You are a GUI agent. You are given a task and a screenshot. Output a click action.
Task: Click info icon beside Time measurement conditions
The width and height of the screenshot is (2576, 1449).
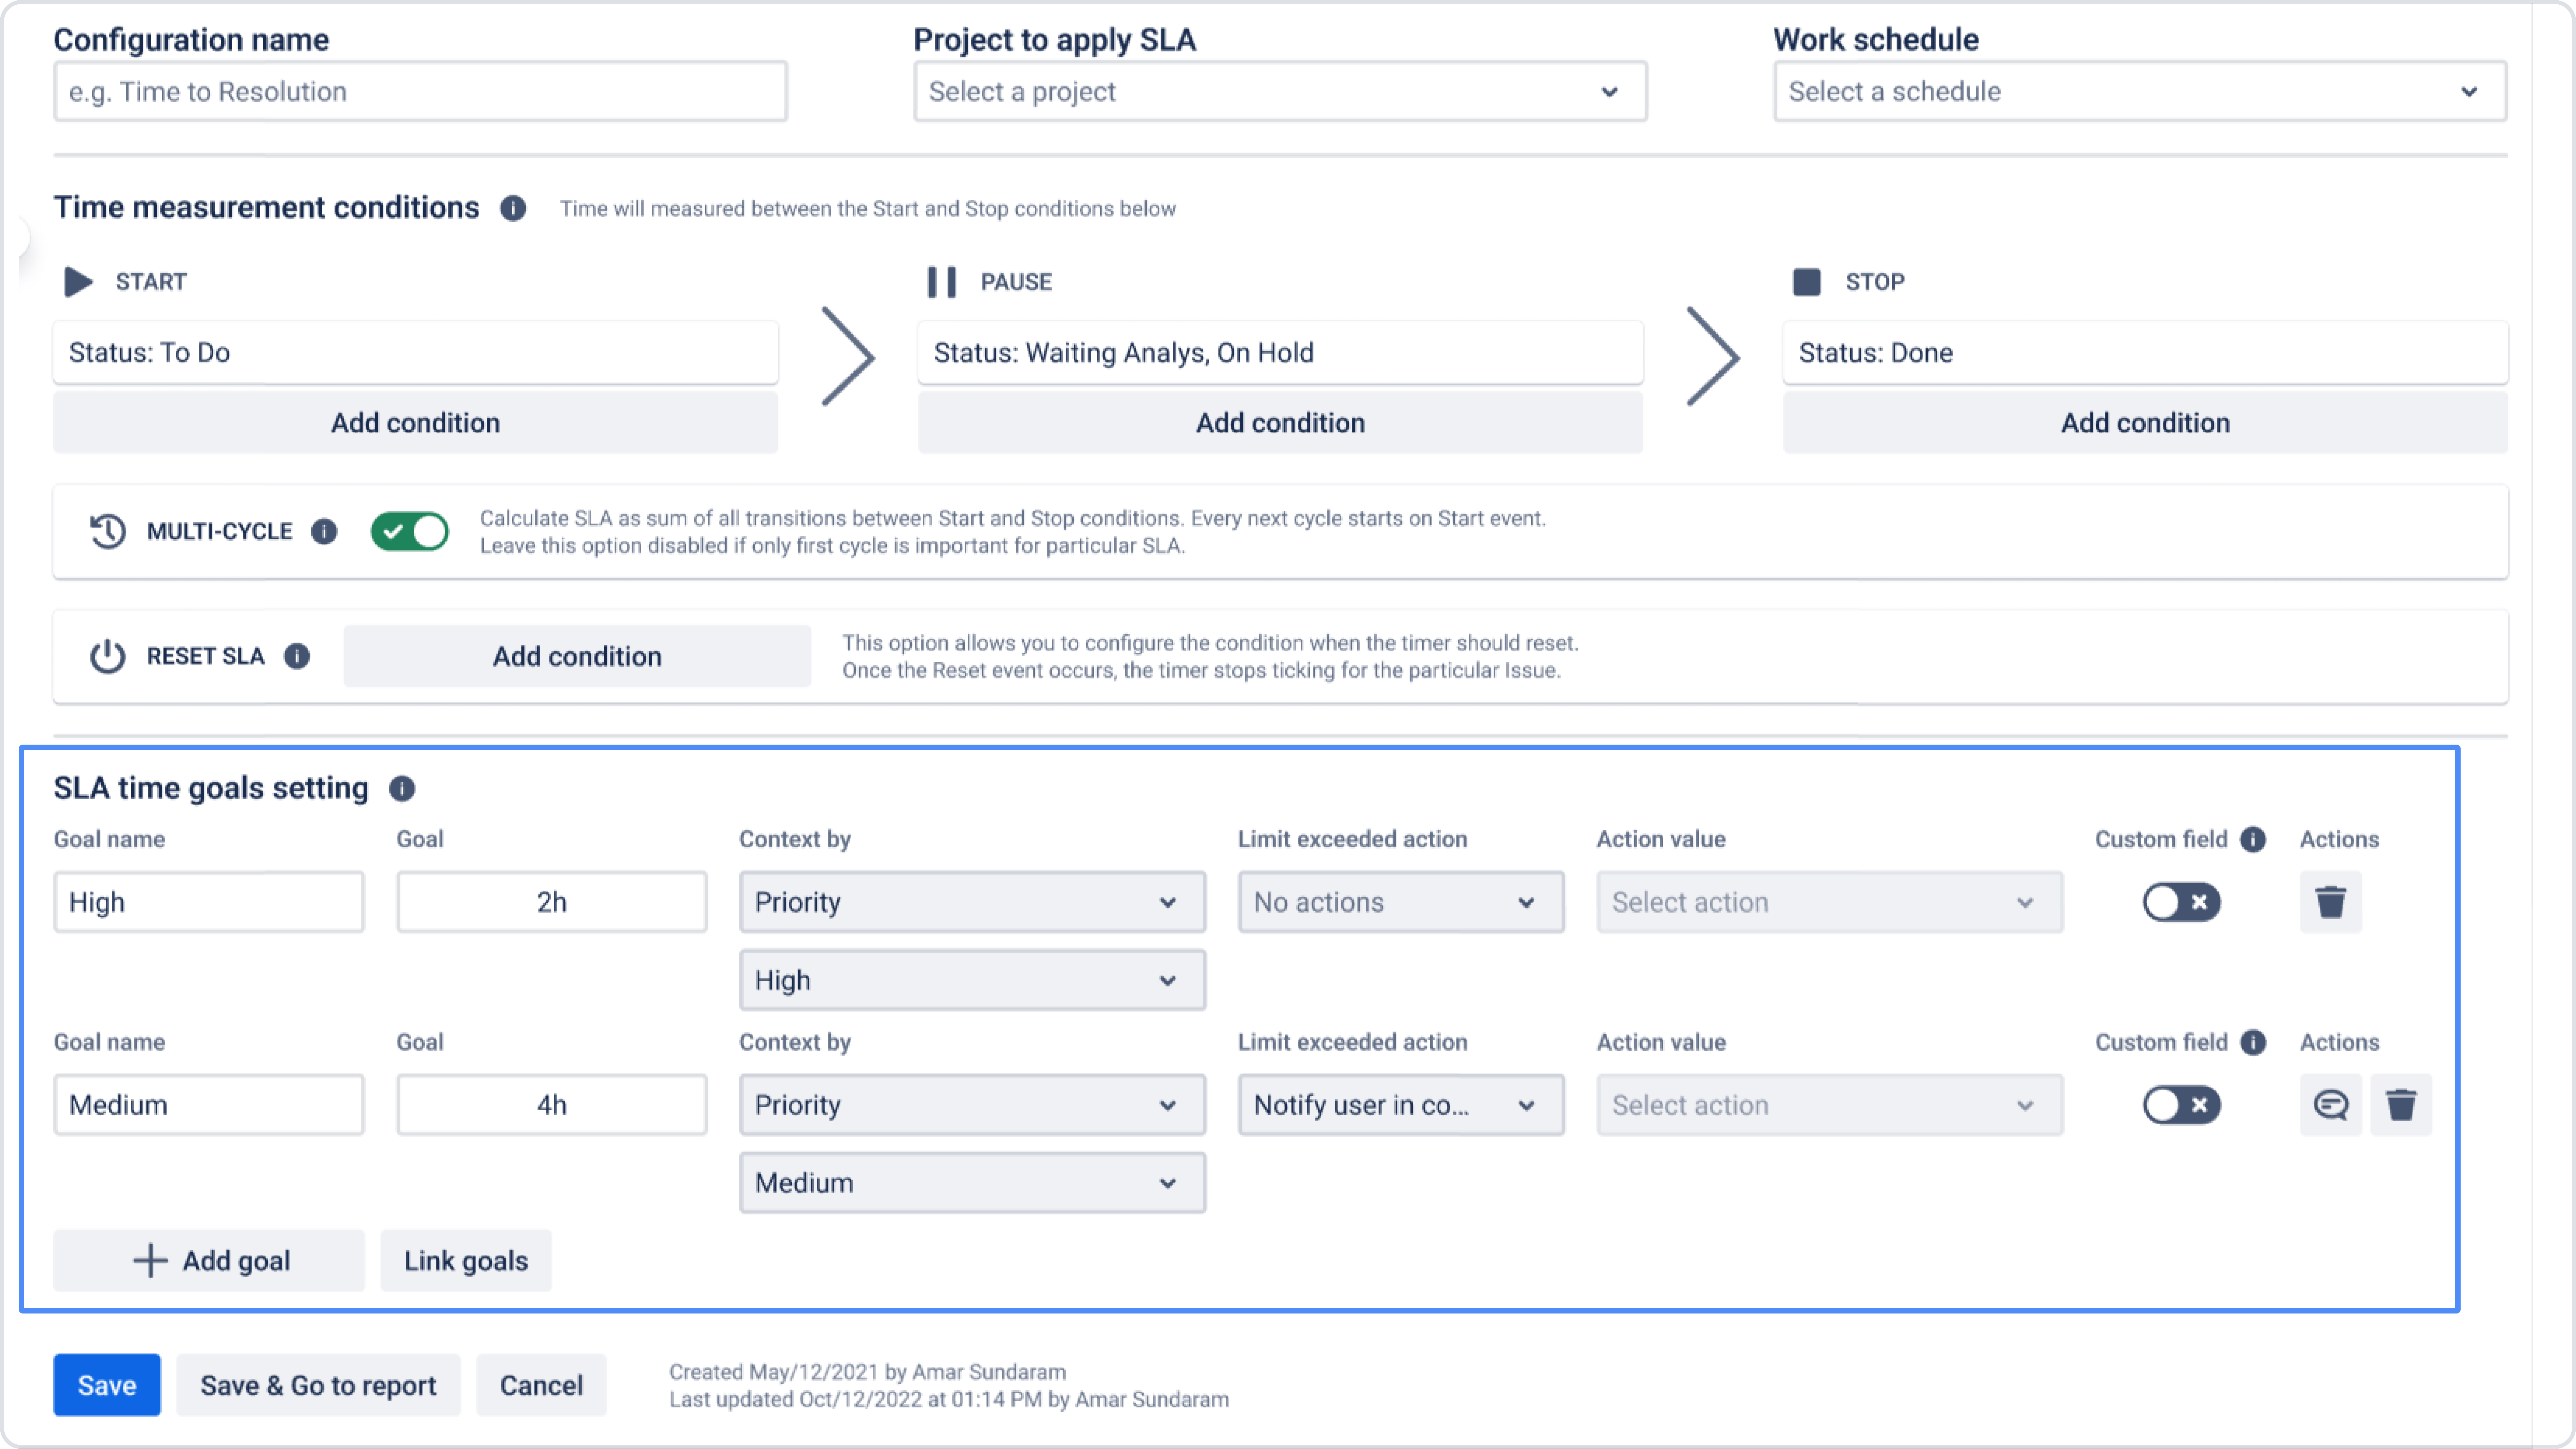(x=513, y=208)
